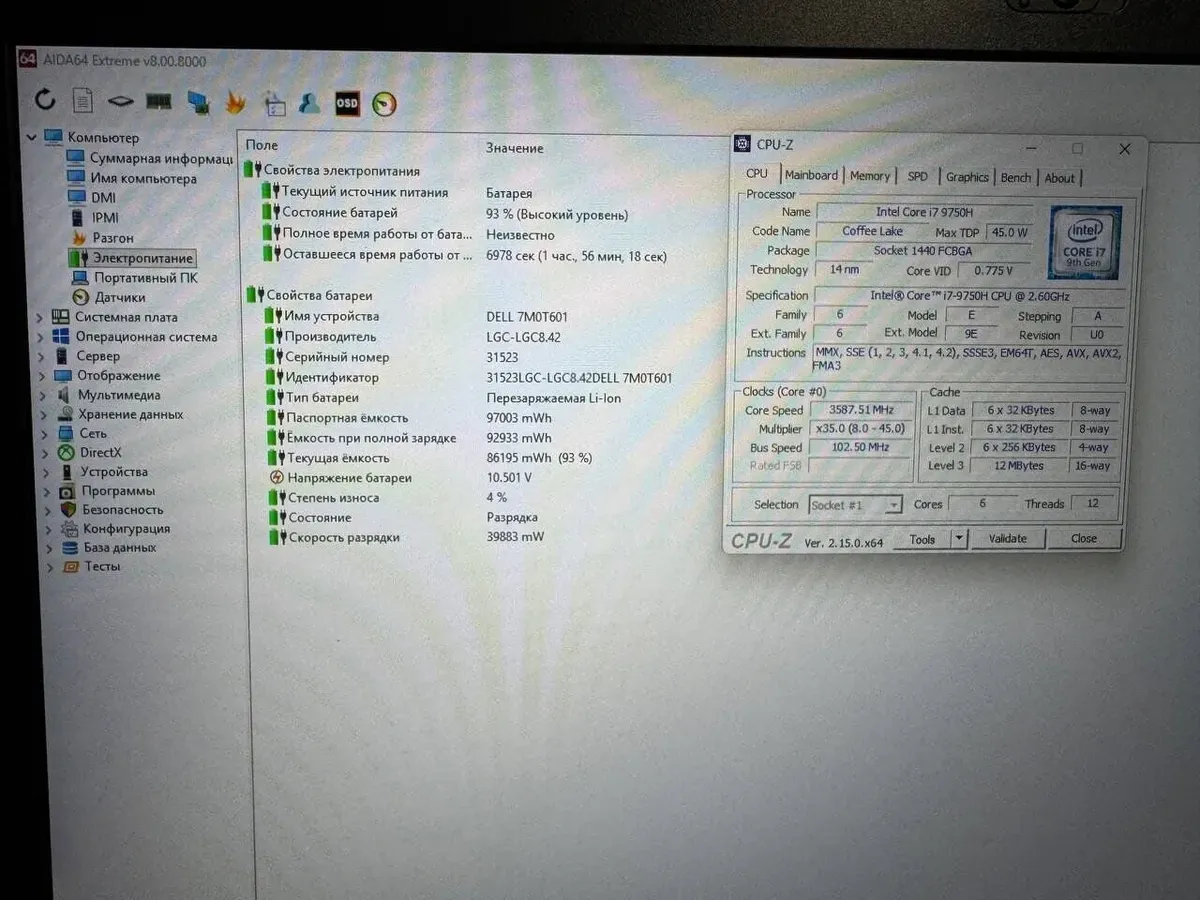Open Суммарная информация in the tree
Viewport: 1200px width, 900px height.
coord(160,158)
